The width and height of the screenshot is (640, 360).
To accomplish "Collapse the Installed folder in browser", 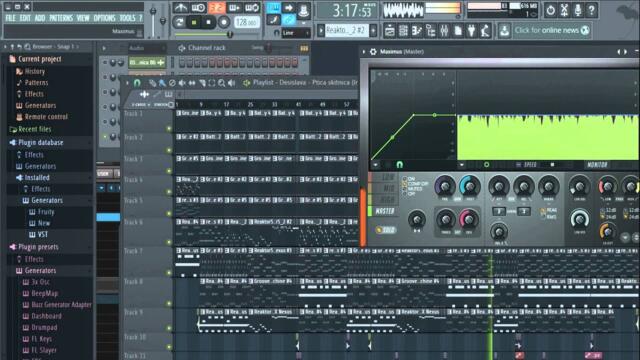I will coord(37,178).
